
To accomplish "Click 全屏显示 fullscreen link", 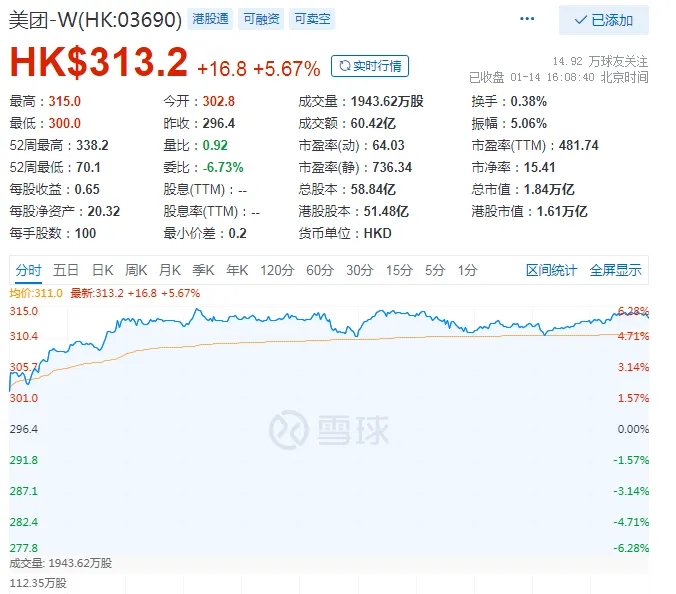I will [x=615, y=270].
